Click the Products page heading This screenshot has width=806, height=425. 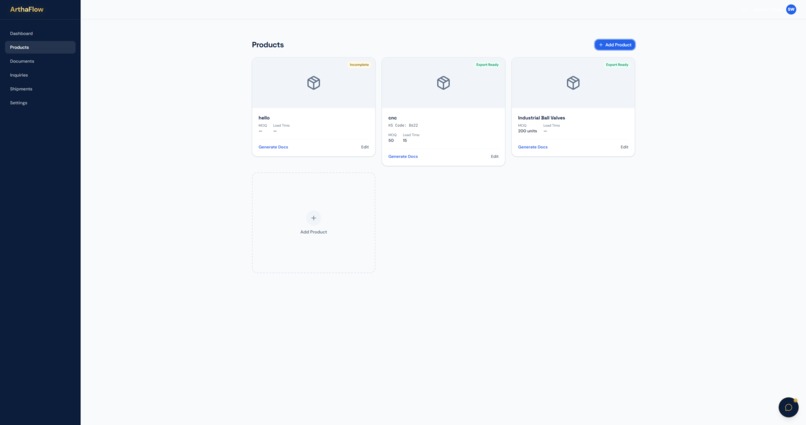[x=268, y=45]
